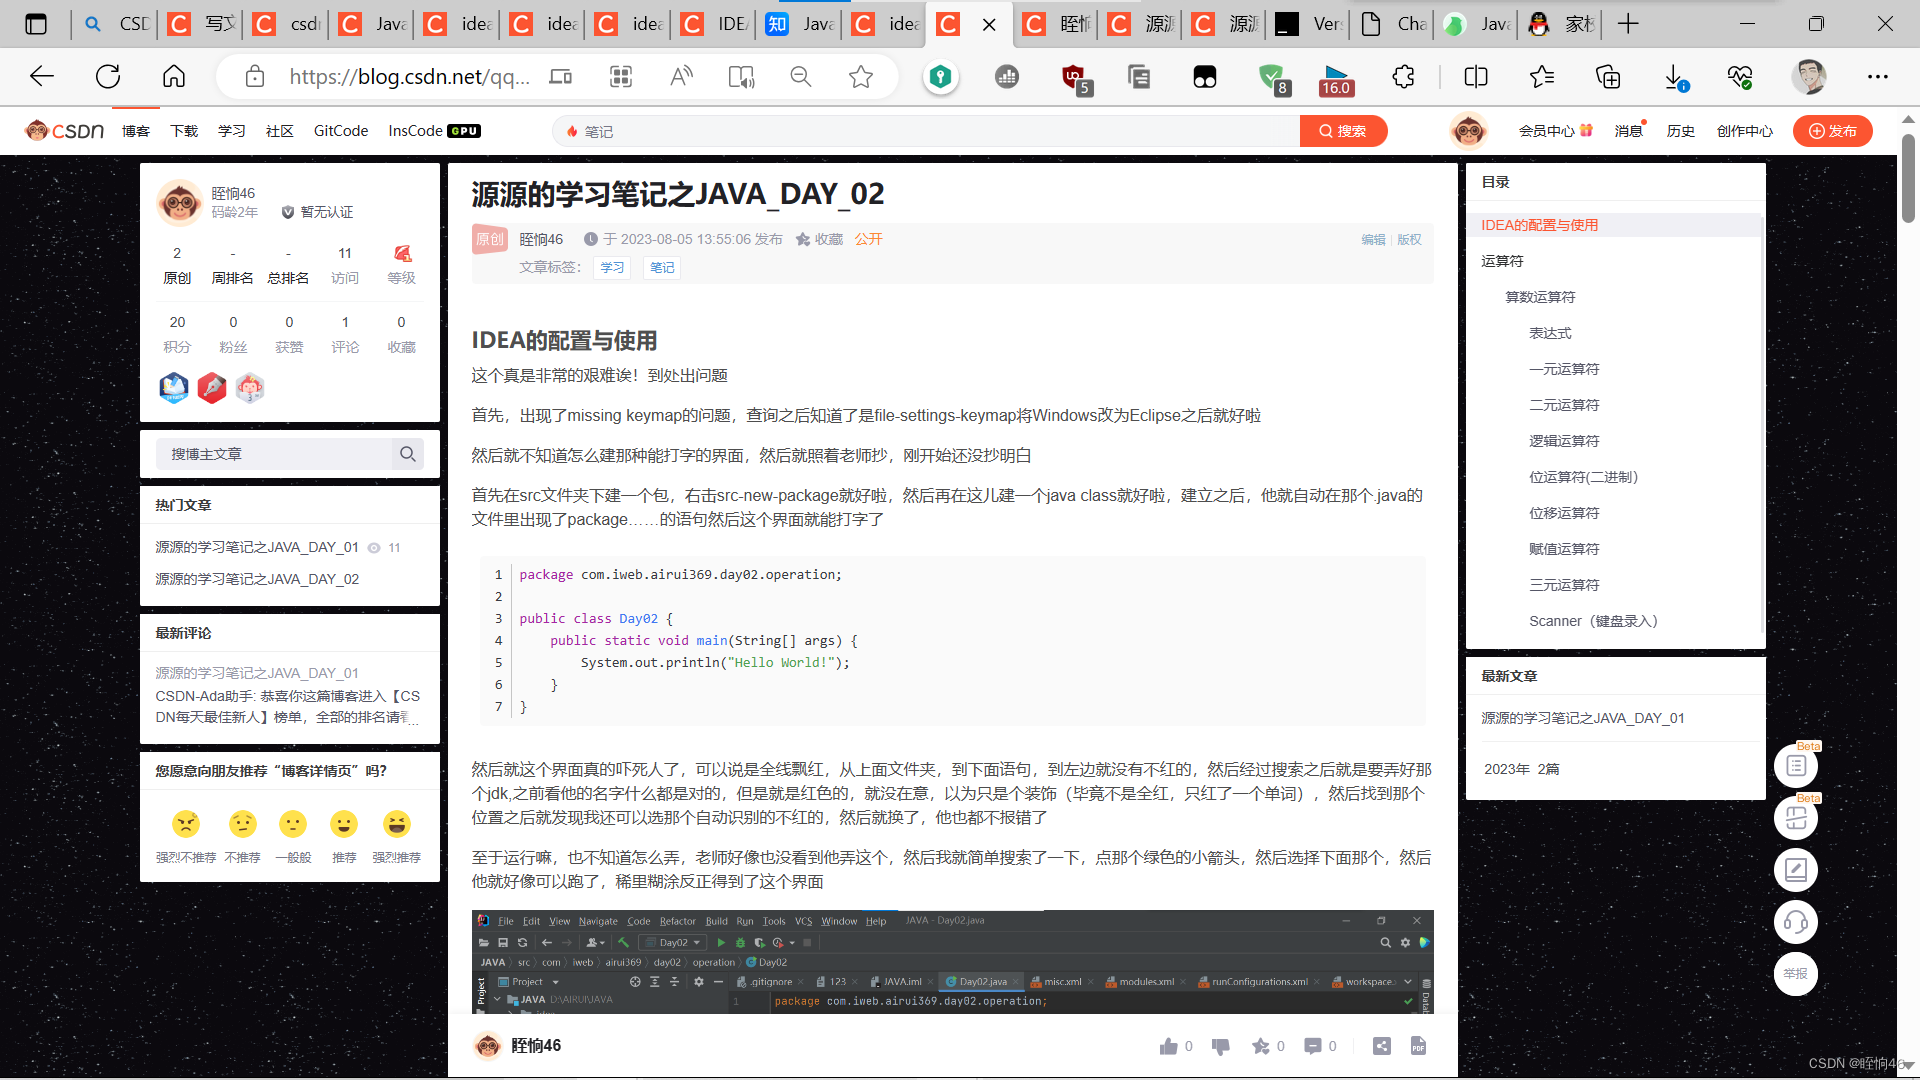The width and height of the screenshot is (1920, 1080).
Task: Select the 强烈推荐 emoji rating
Action: click(397, 822)
